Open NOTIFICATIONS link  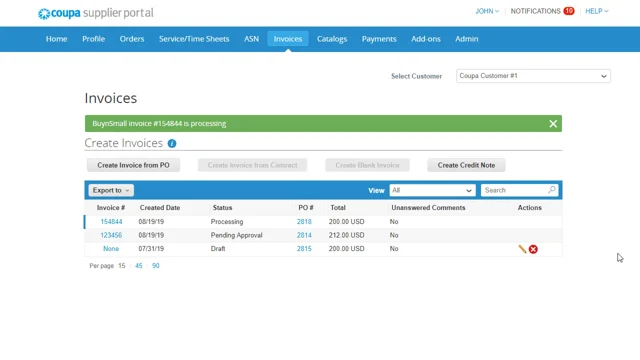tap(535, 11)
